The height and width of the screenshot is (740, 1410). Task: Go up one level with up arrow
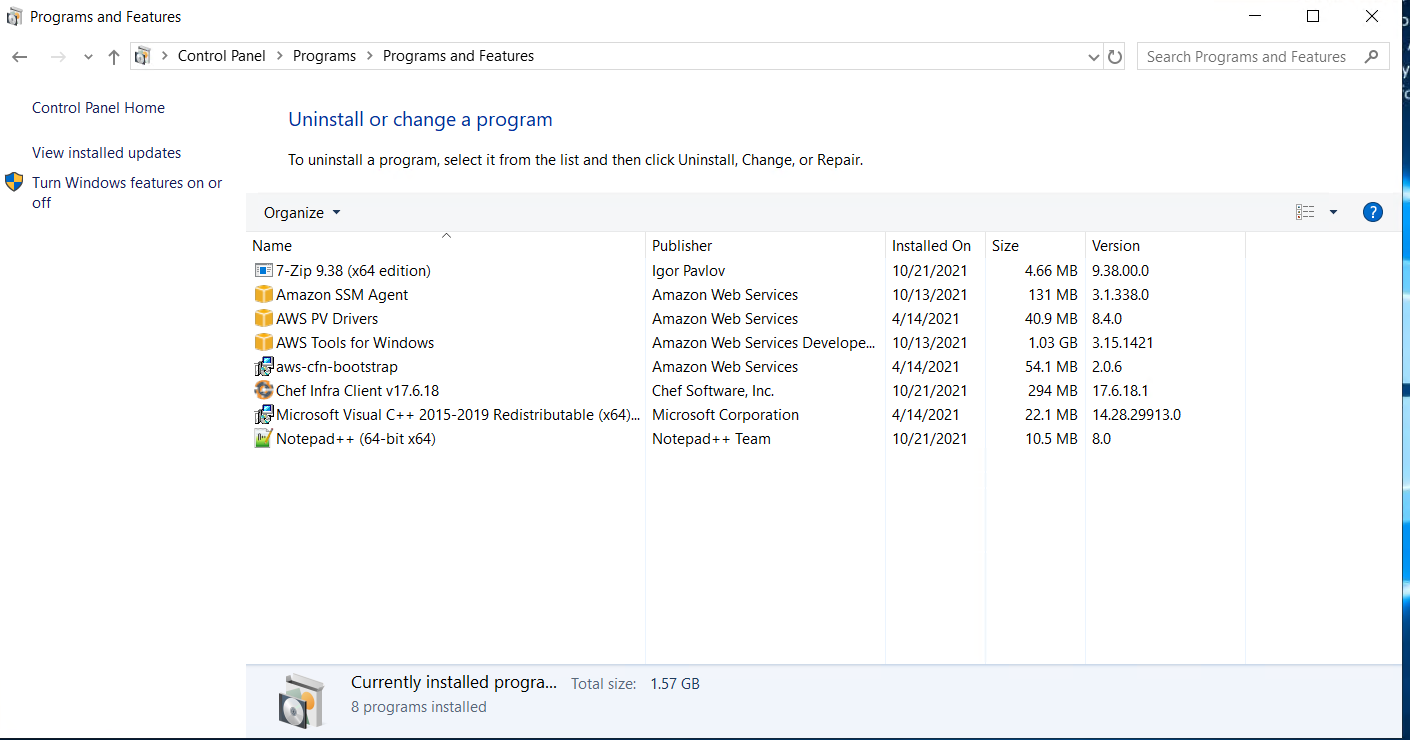pos(113,57)
